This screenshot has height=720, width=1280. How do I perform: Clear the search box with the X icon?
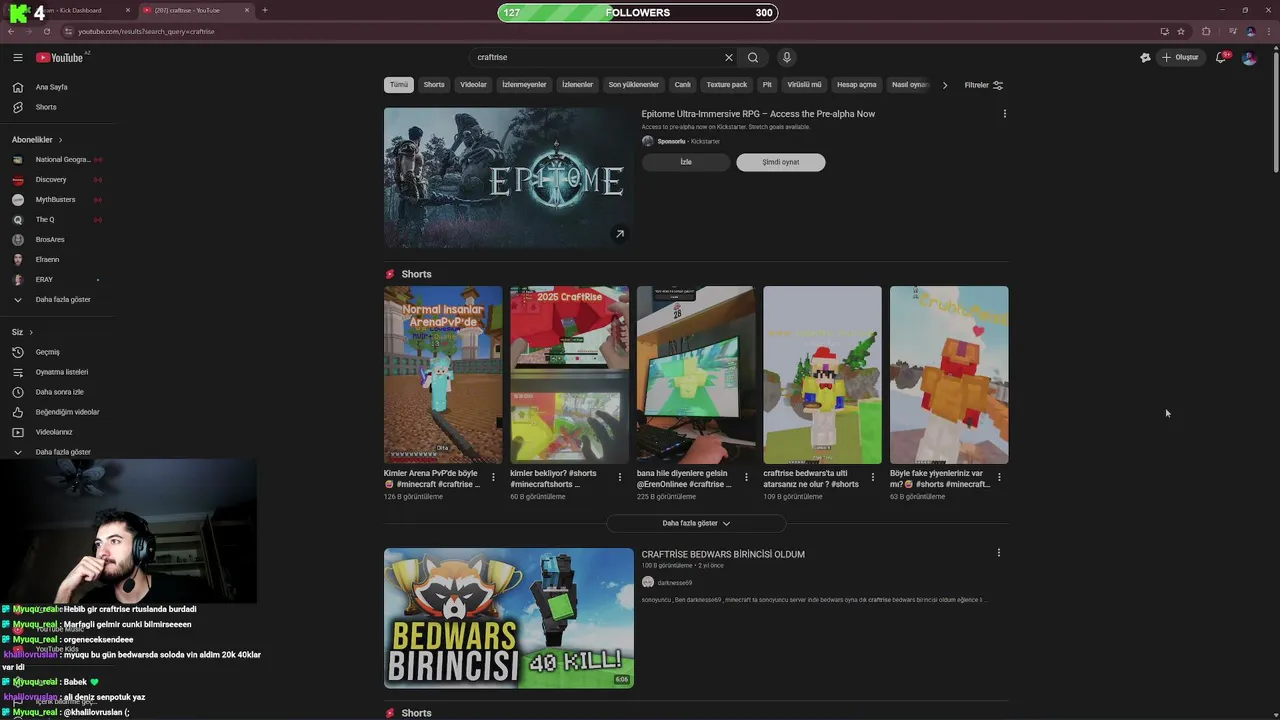point(729,57)
